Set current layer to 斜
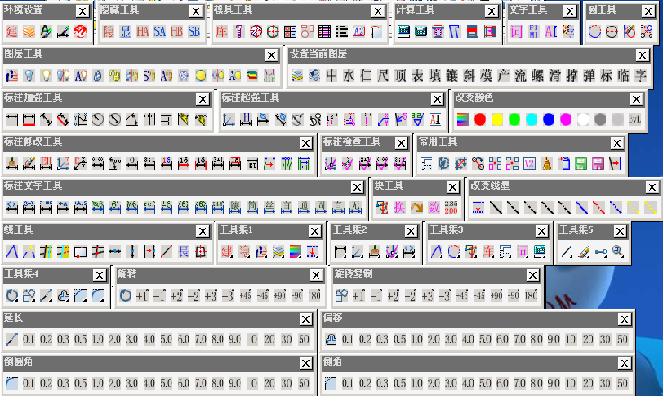The image size is (664, 401). 469,76
